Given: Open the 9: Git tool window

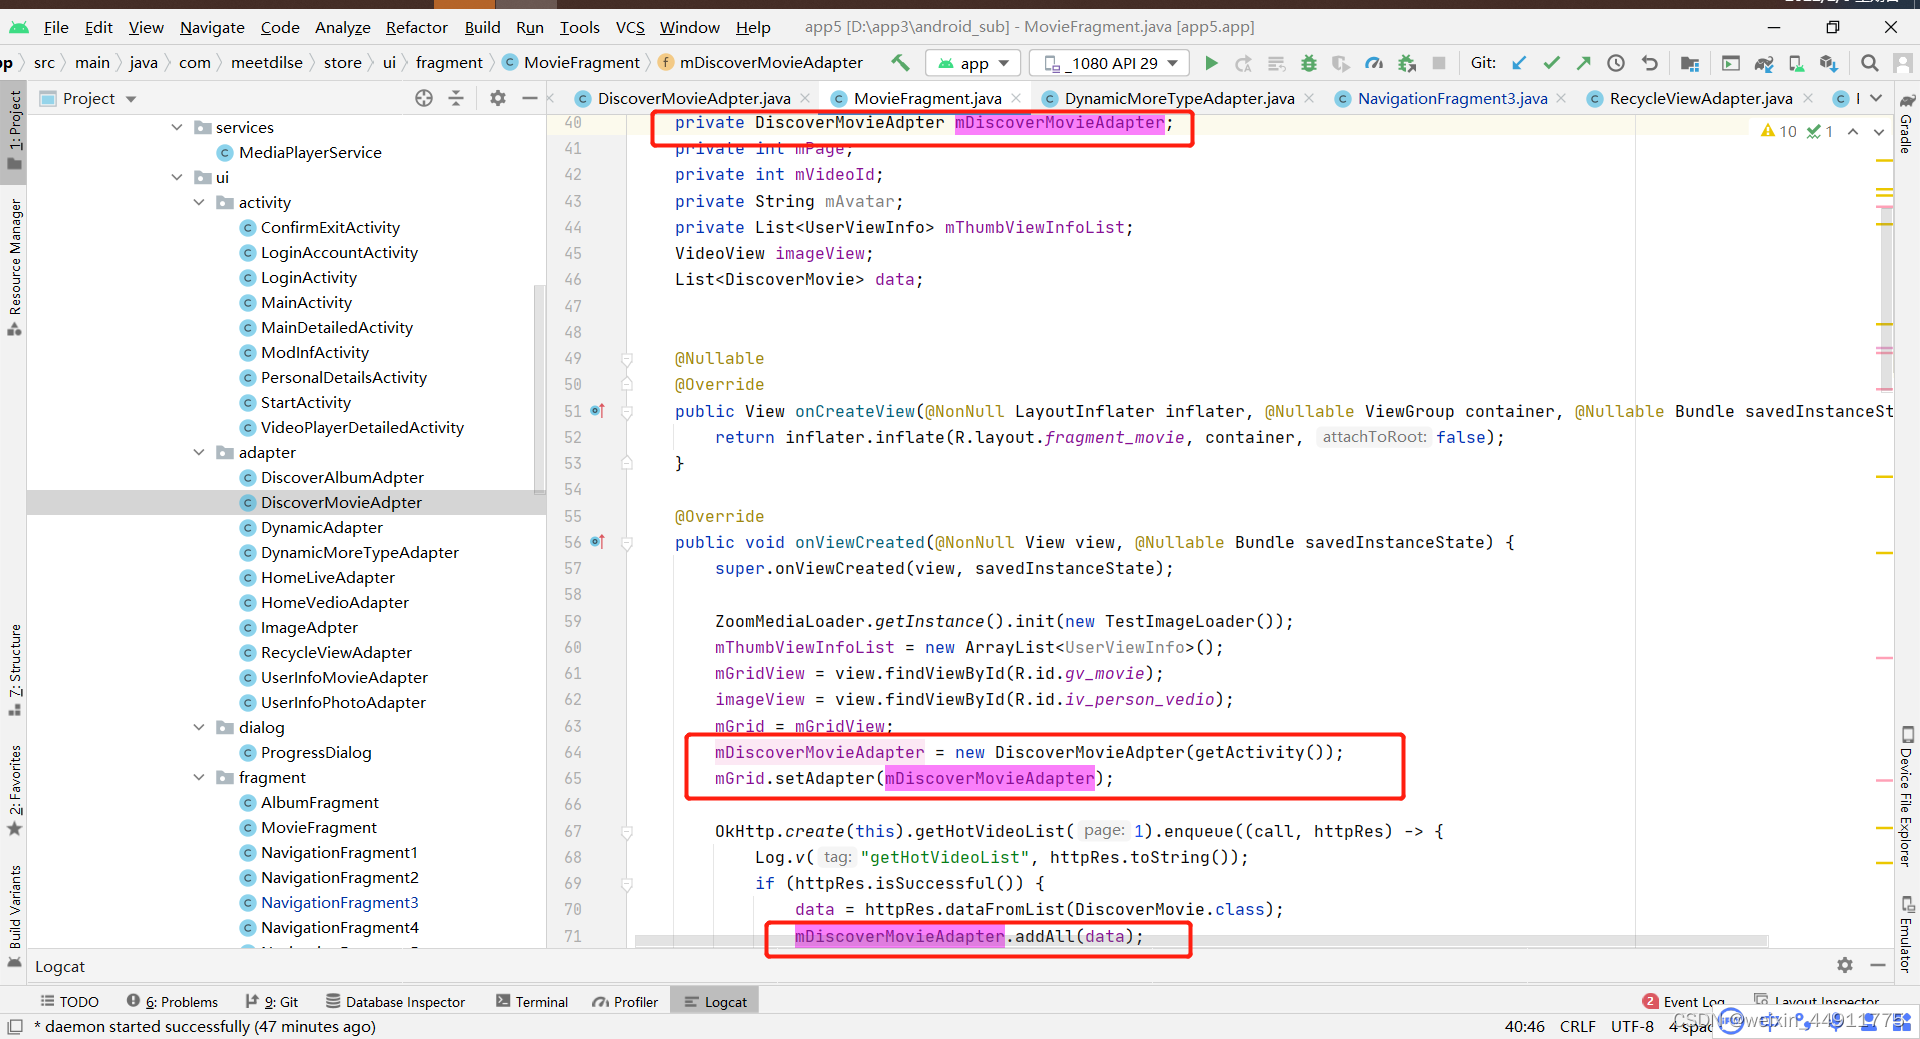Looking at the screenshot, I should [x=272, y=1001].
